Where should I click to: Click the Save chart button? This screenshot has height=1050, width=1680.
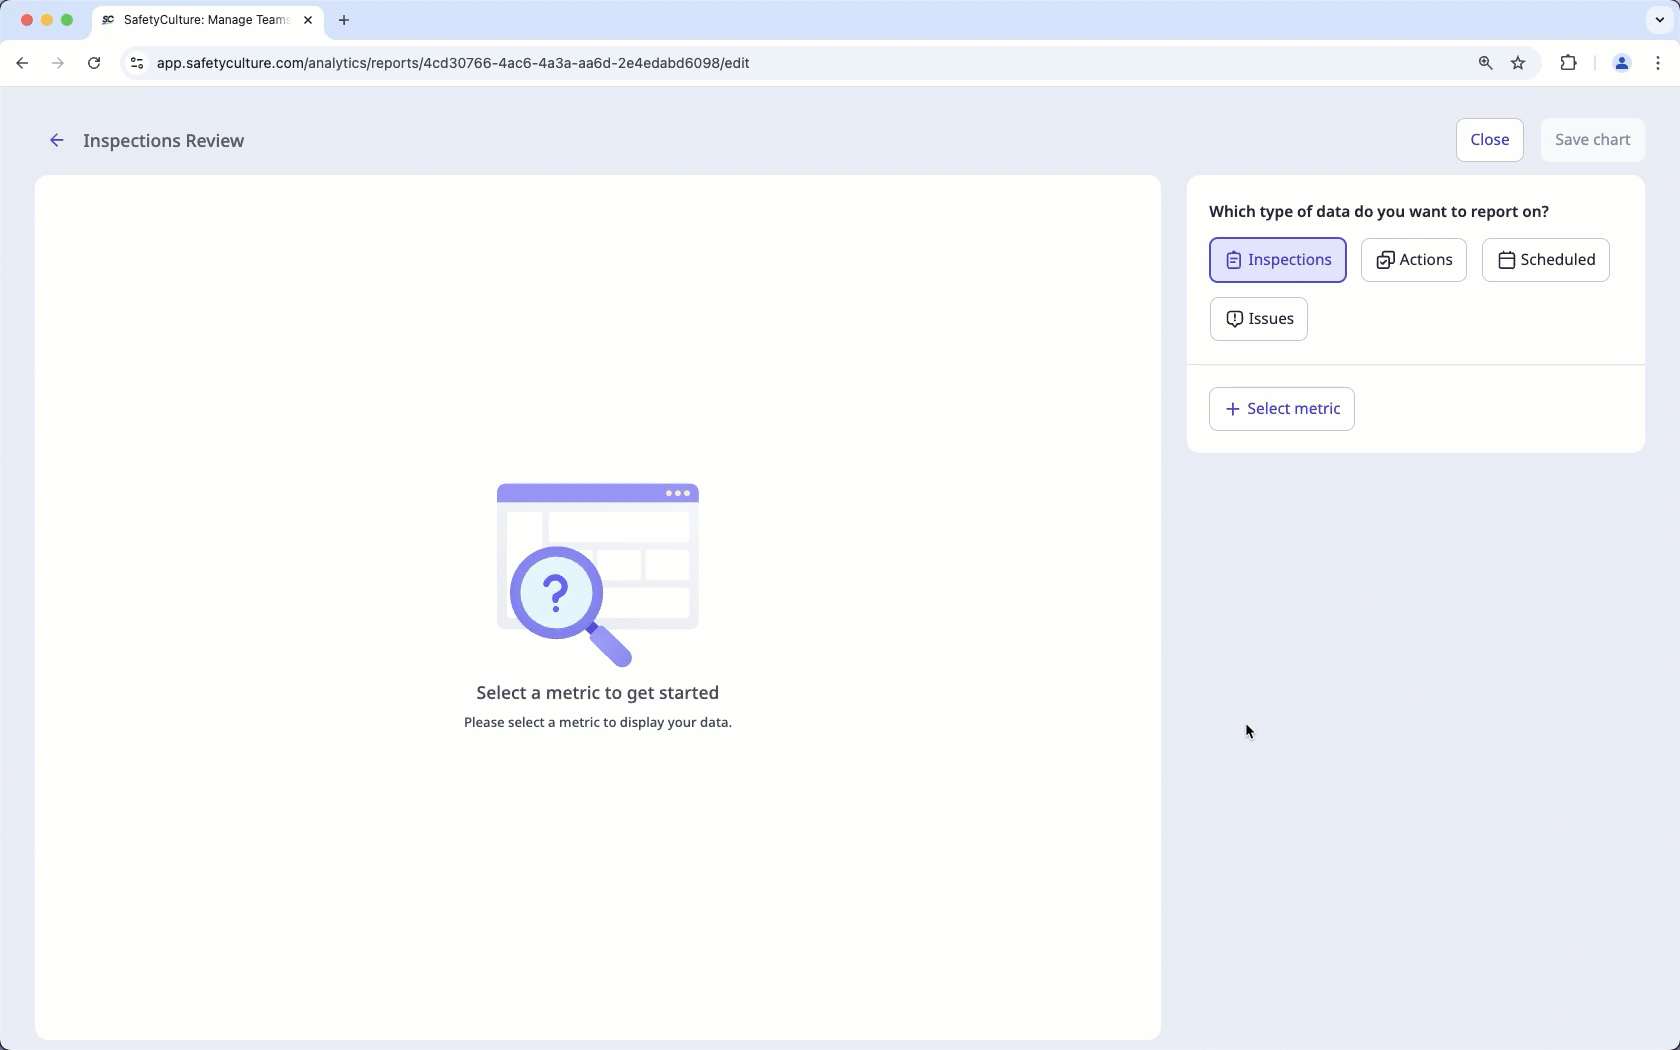[x=1592, y=140]
